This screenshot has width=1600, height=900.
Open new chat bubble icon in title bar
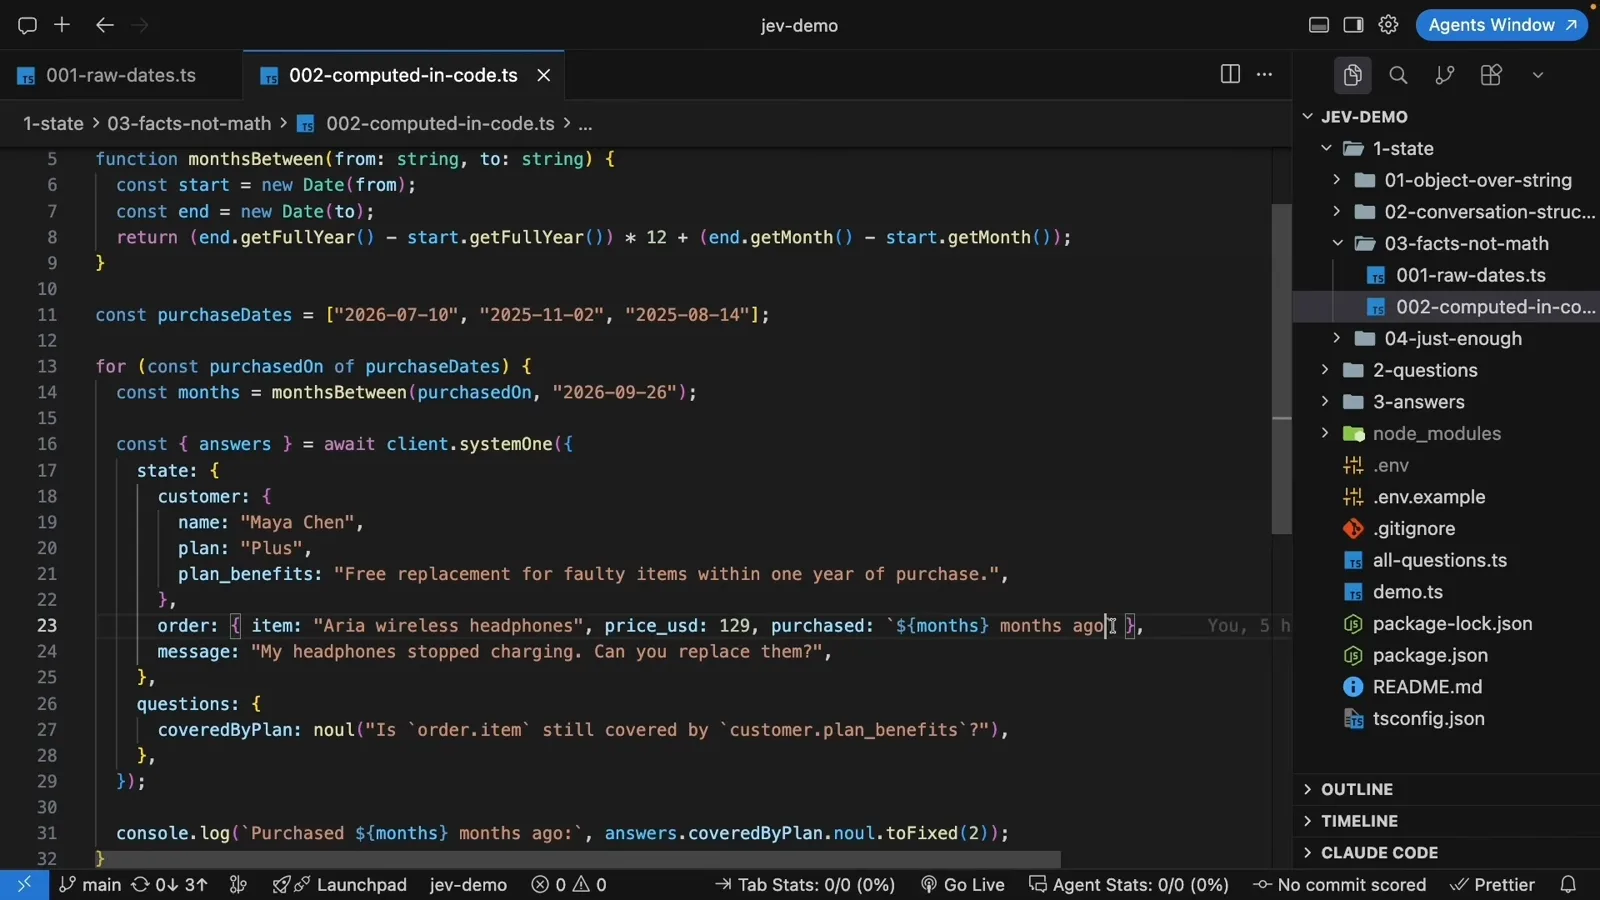click(27, 25)
